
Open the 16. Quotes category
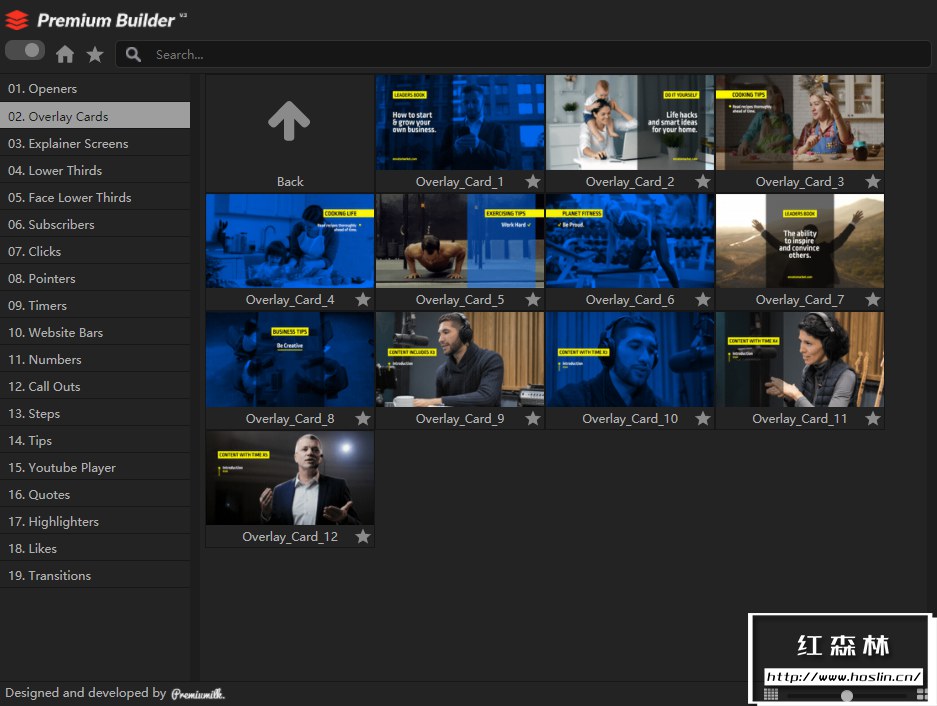[x=95, y=494]
